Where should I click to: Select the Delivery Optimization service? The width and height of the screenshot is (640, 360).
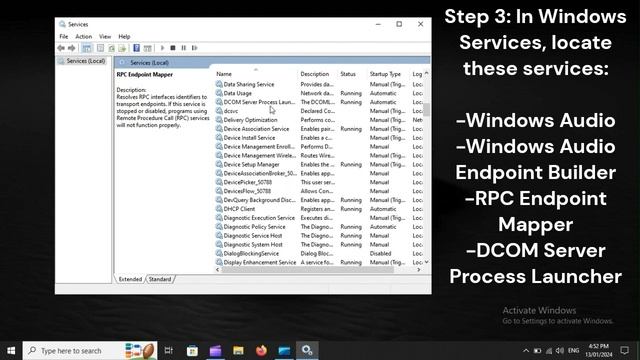(319, 120)
